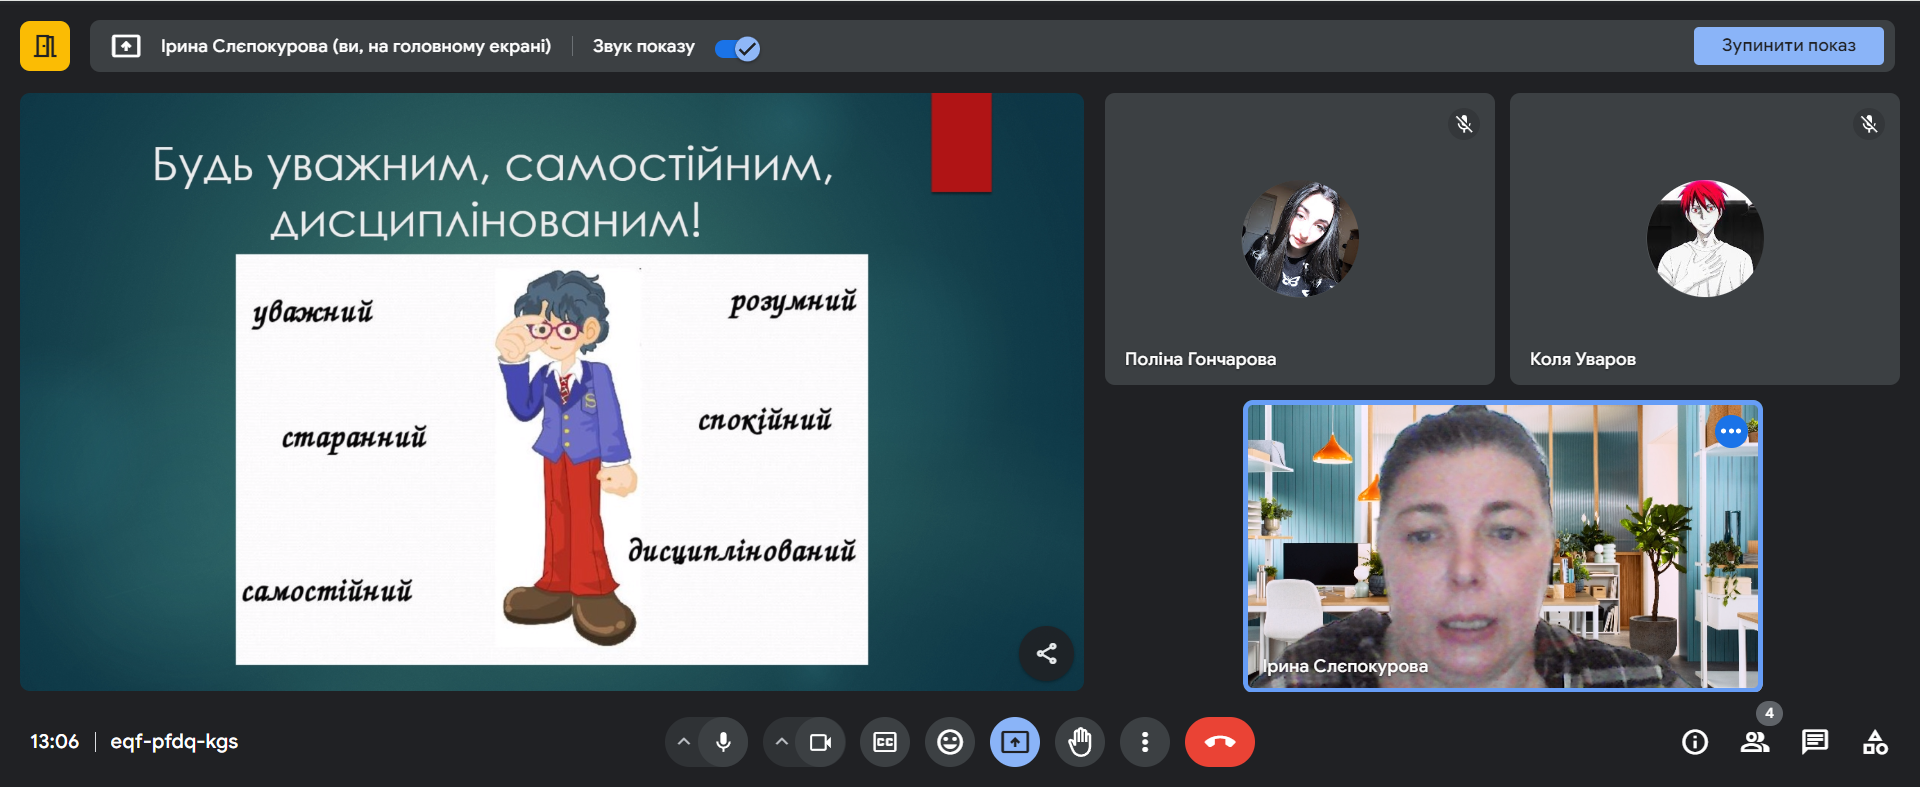Open more options three-dot menu
Viewport: 1920px width, 787px height.
pos(1145,742)
